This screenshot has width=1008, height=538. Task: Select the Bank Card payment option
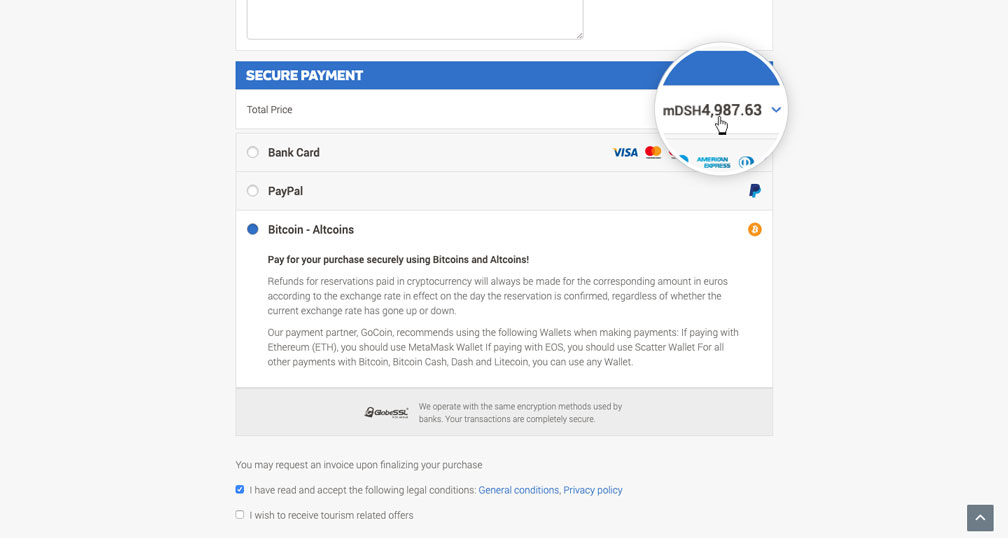pos(253,153)
